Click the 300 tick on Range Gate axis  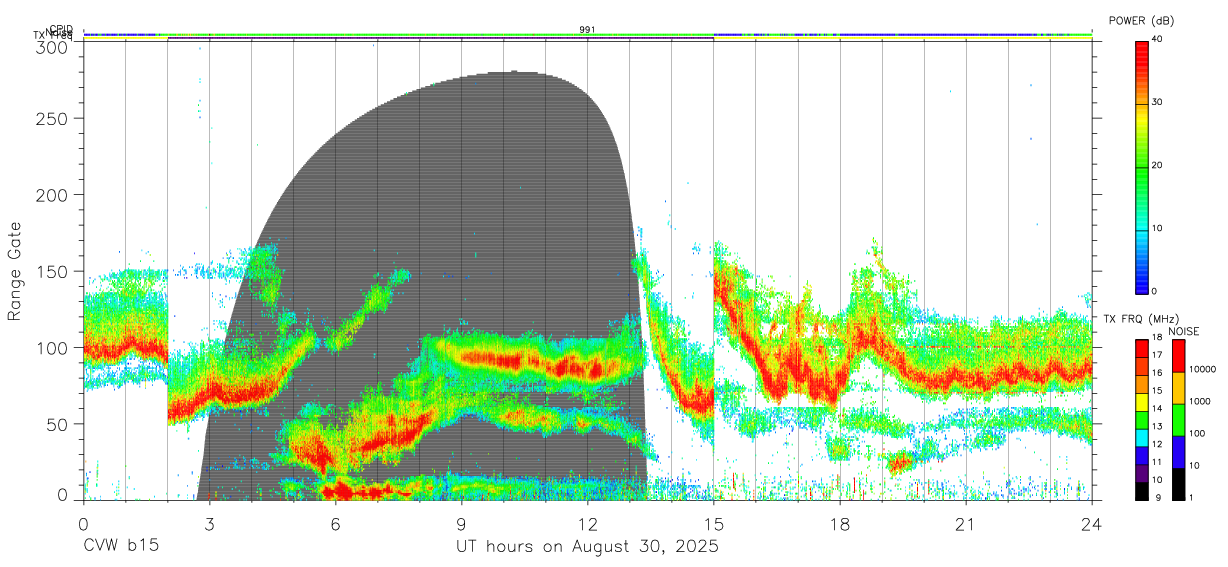53,47
